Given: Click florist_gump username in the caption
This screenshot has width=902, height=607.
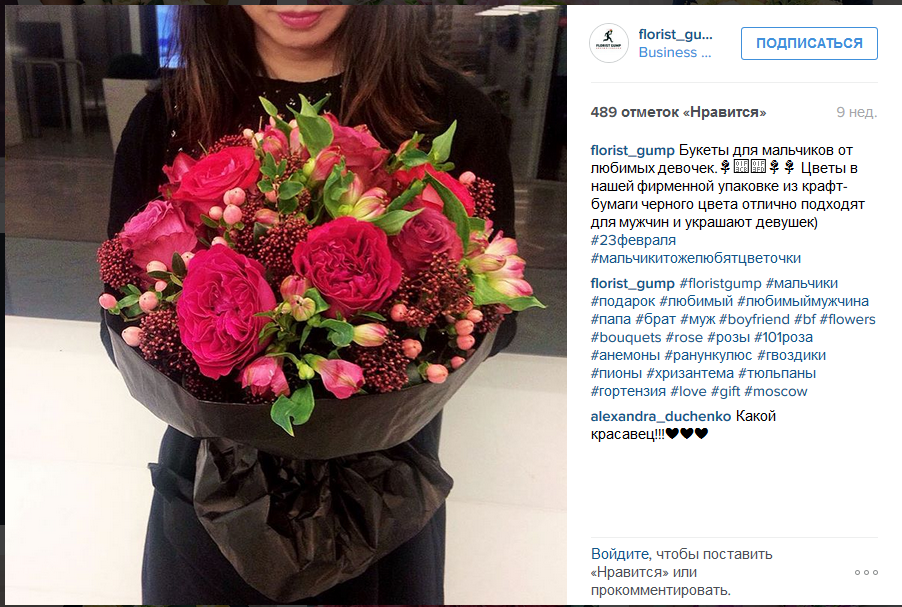Looking at the screenshot, I should (632, 150).
